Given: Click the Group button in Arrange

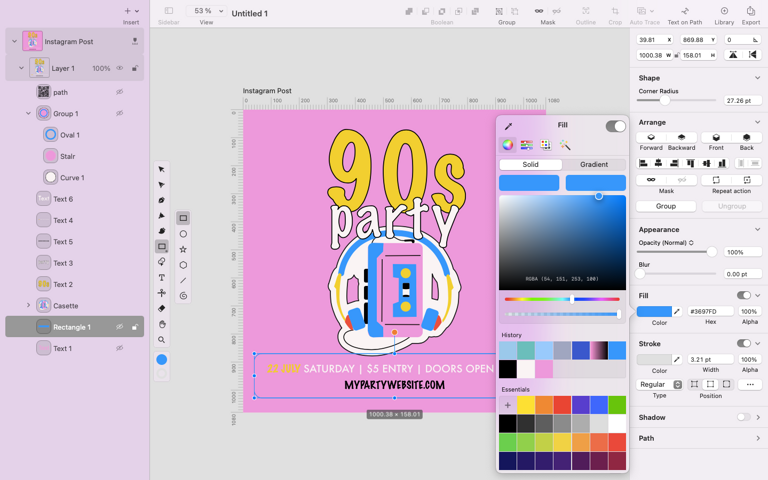Looking at the screenshot, I should (666, 206).
